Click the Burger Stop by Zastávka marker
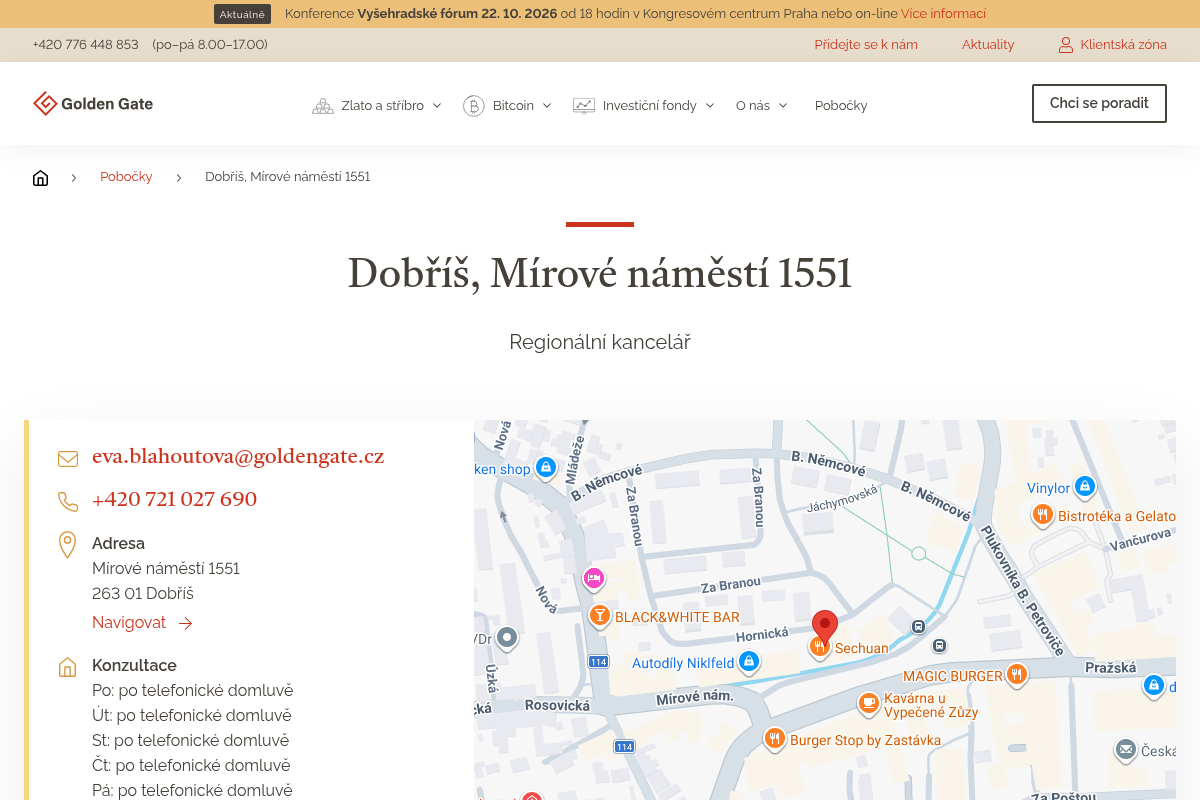The image size is (1200, 800). coord(774,739)
